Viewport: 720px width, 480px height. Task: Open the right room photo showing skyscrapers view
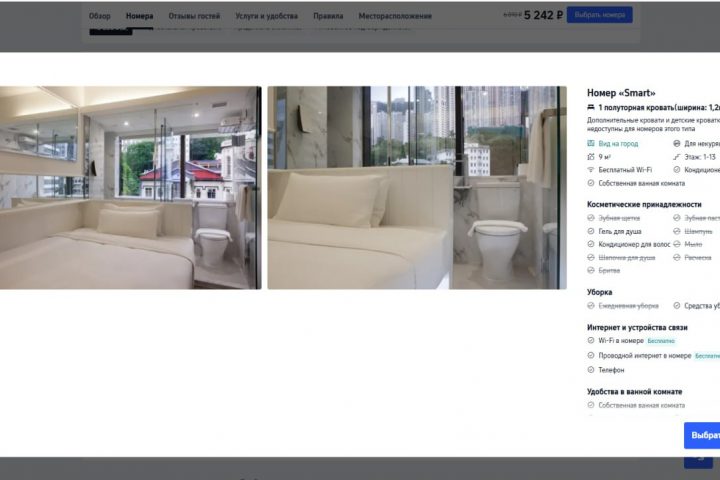click(417, 187)
